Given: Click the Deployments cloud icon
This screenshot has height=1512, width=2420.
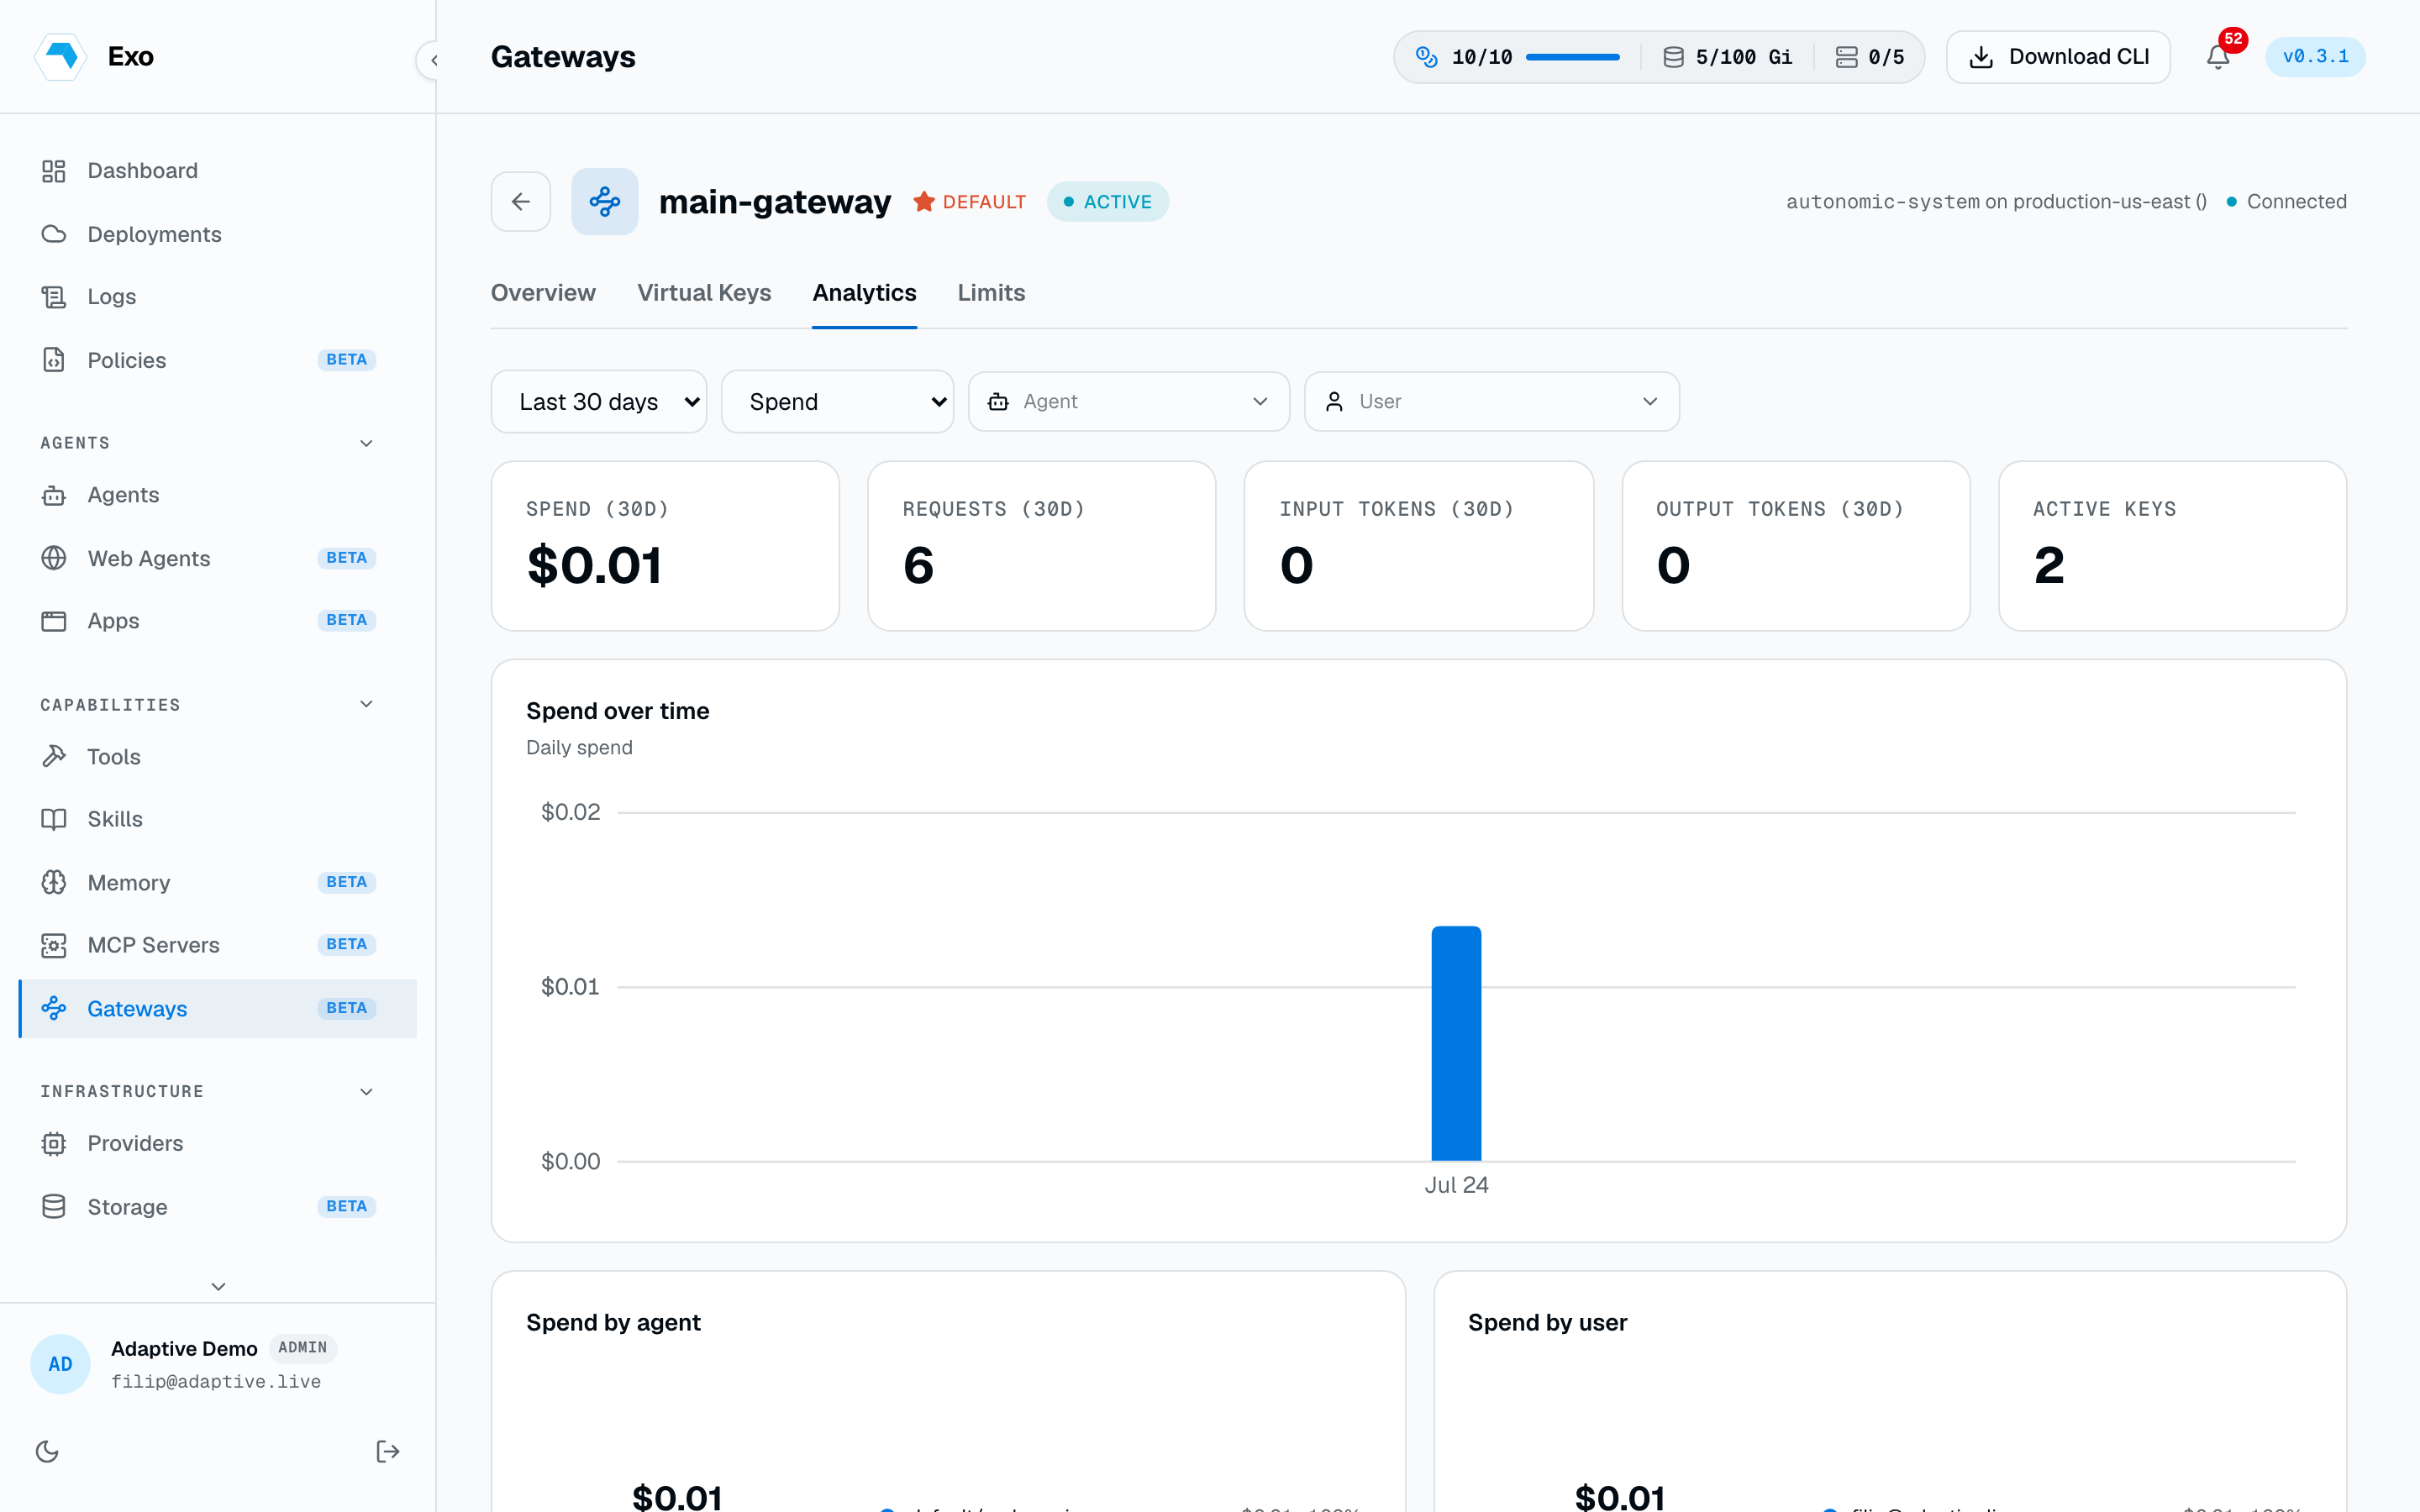Looking at the screenshot, I should pyautogui.click(x=54, y=234).
